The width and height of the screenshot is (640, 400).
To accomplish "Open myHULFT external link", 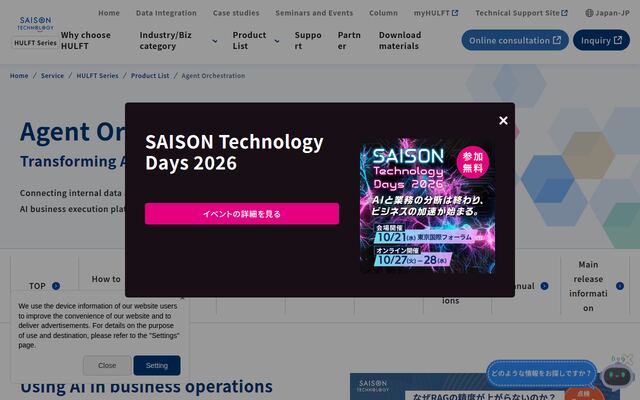I will (x=436, y=13).
